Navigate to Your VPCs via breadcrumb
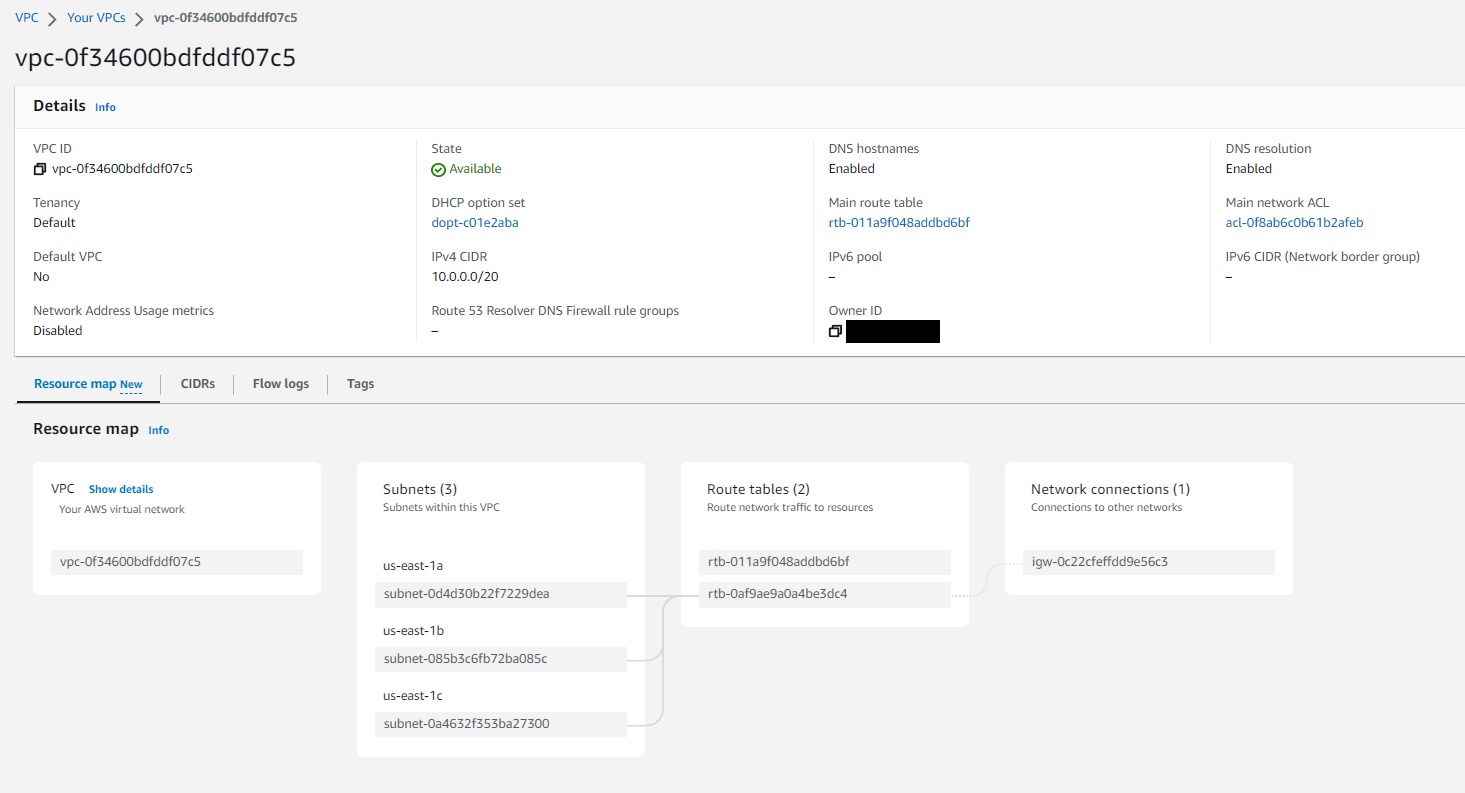The width and height of the screenshot is (1465, 793). (x=96, y=17)
